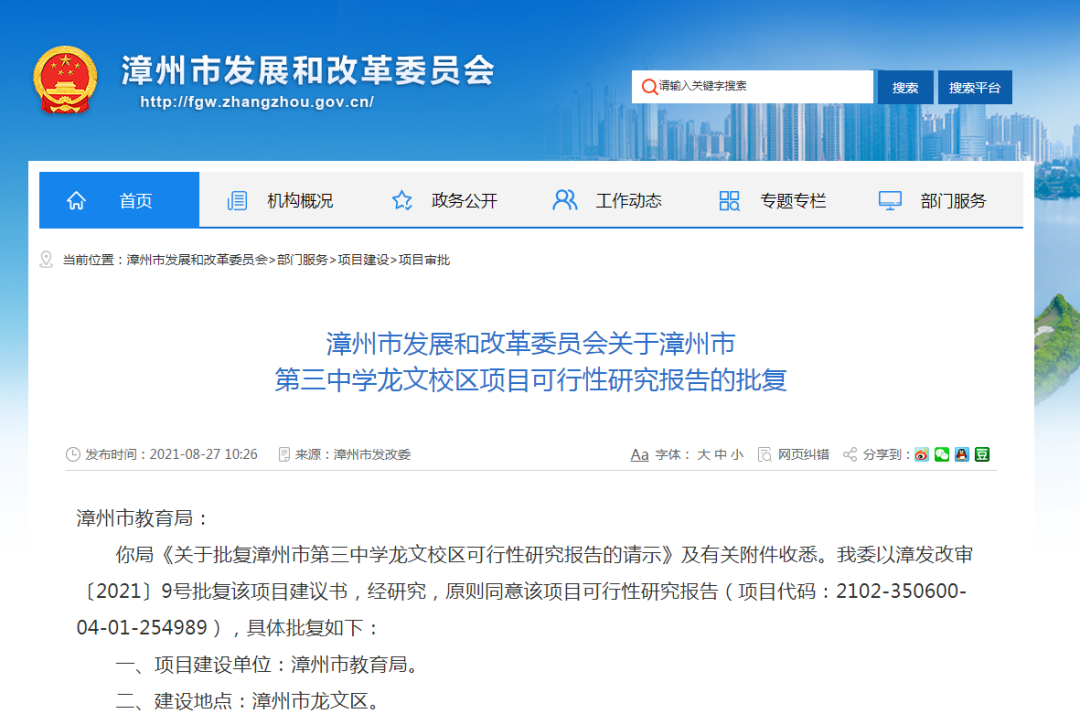This screenshot has width=1080, height=714.
Task: Click the 网页纠错 page correction icon
Action: tap(765, 454)
